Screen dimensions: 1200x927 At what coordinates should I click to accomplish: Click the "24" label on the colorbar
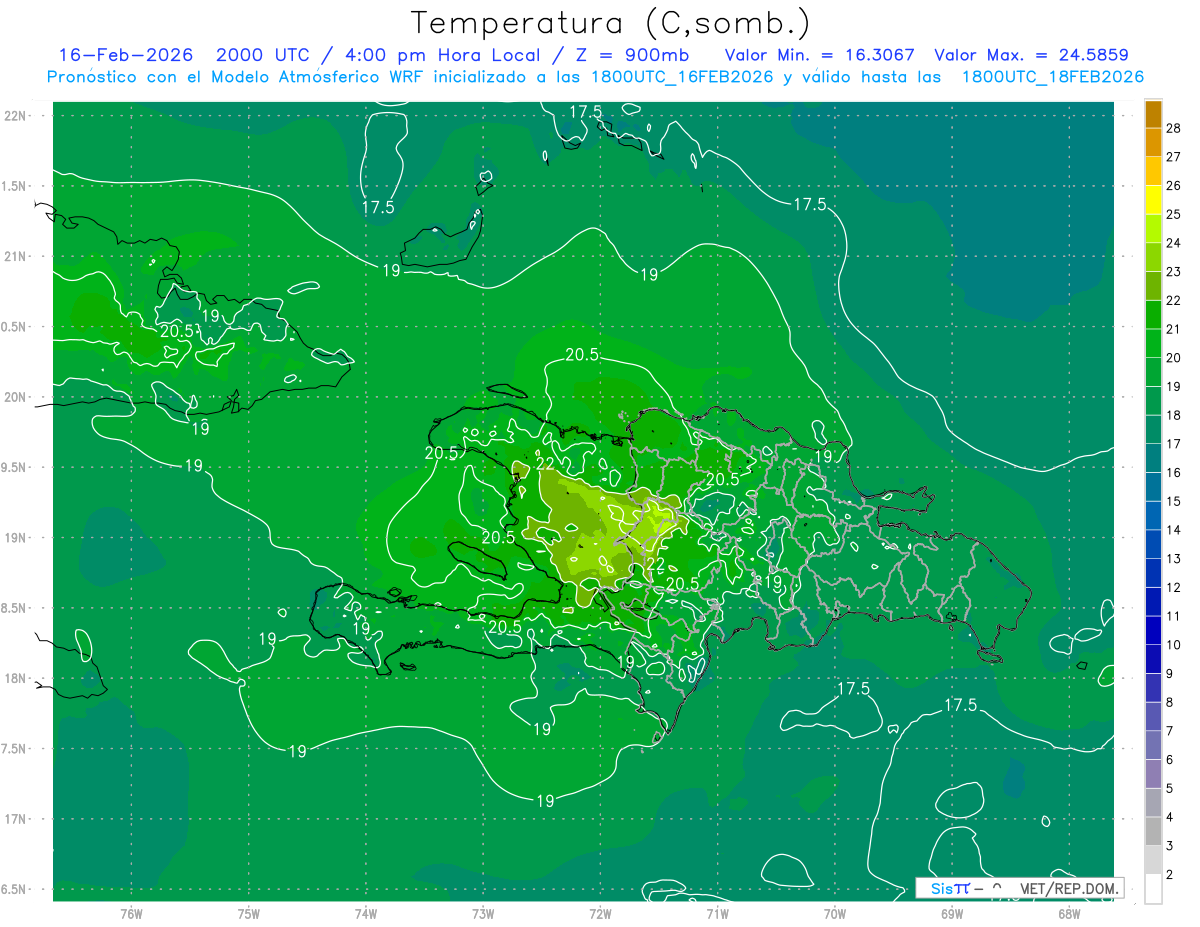pyautogui.click(x=1174, y=243)
